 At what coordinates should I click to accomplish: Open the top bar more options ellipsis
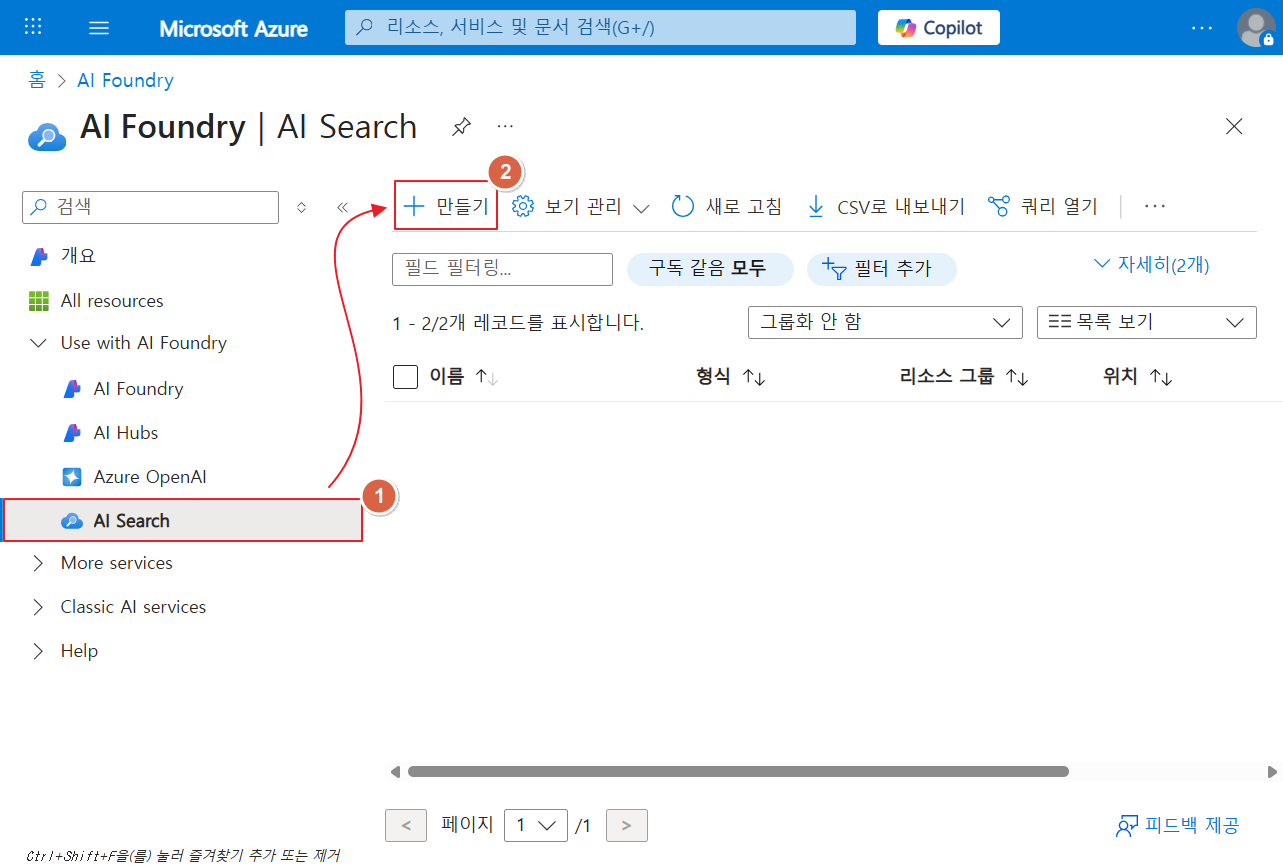coord(1202,27)
